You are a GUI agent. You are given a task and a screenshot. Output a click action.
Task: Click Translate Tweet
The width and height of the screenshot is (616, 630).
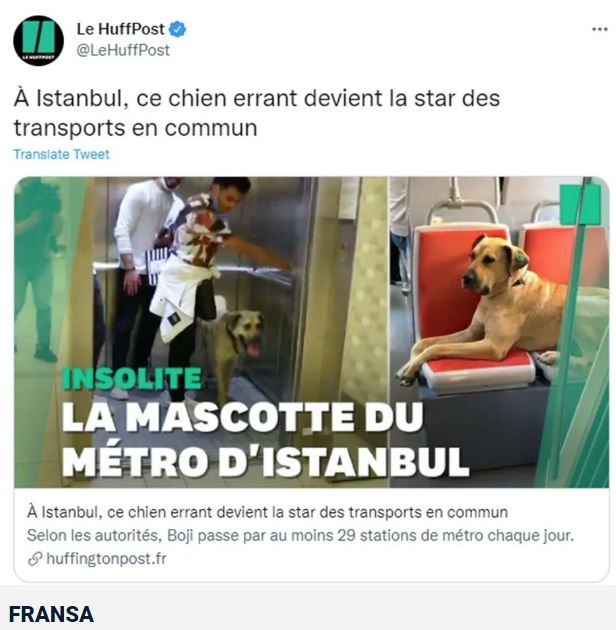click(x=61, y=154)
